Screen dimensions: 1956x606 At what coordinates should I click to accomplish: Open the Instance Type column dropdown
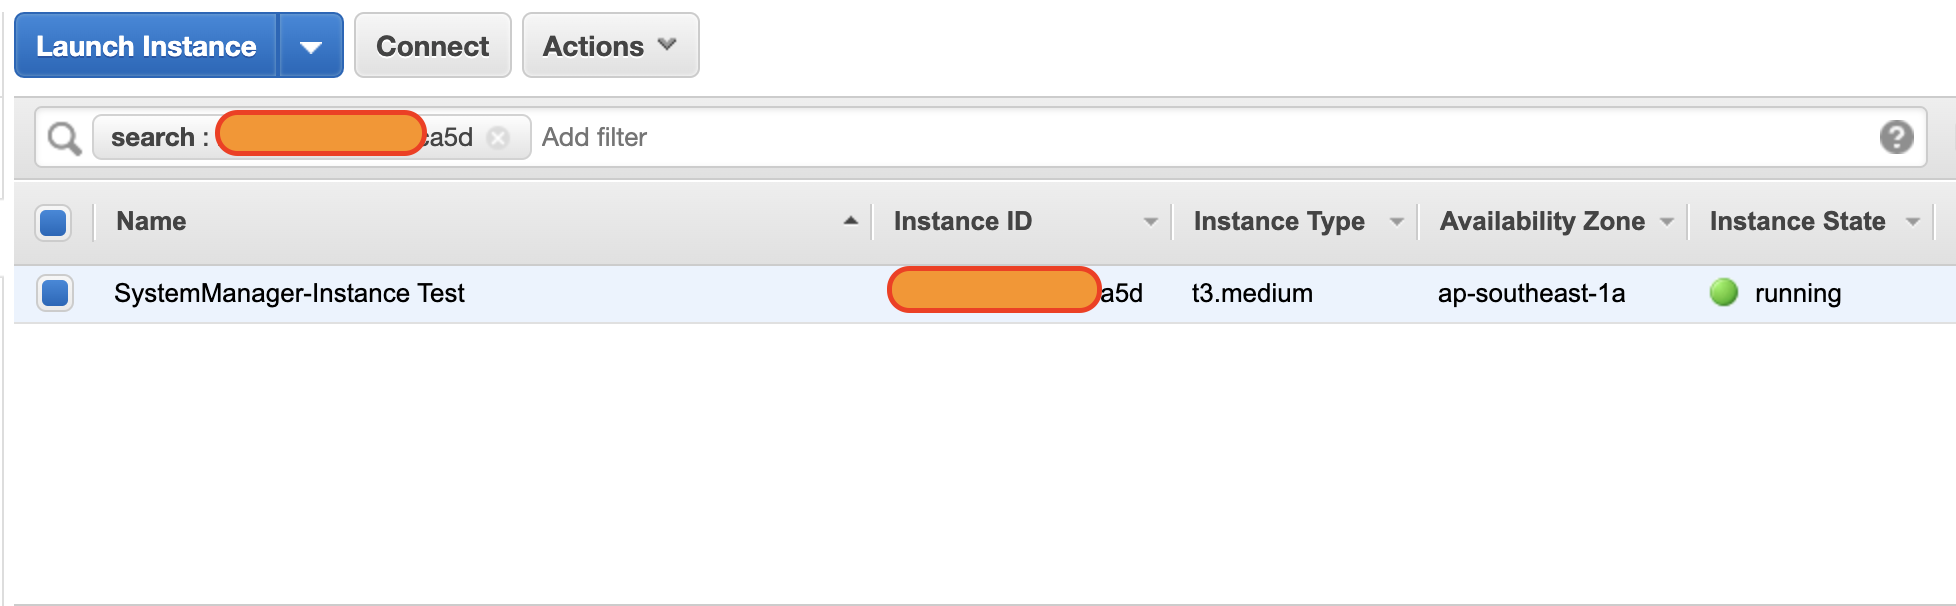[1396, 222]
